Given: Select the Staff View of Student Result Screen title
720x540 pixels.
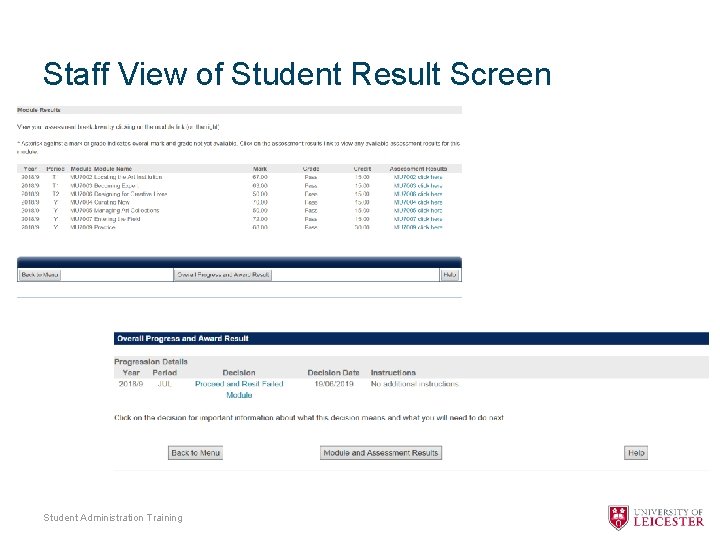Looking at the screenshot, I should (297, 74).
